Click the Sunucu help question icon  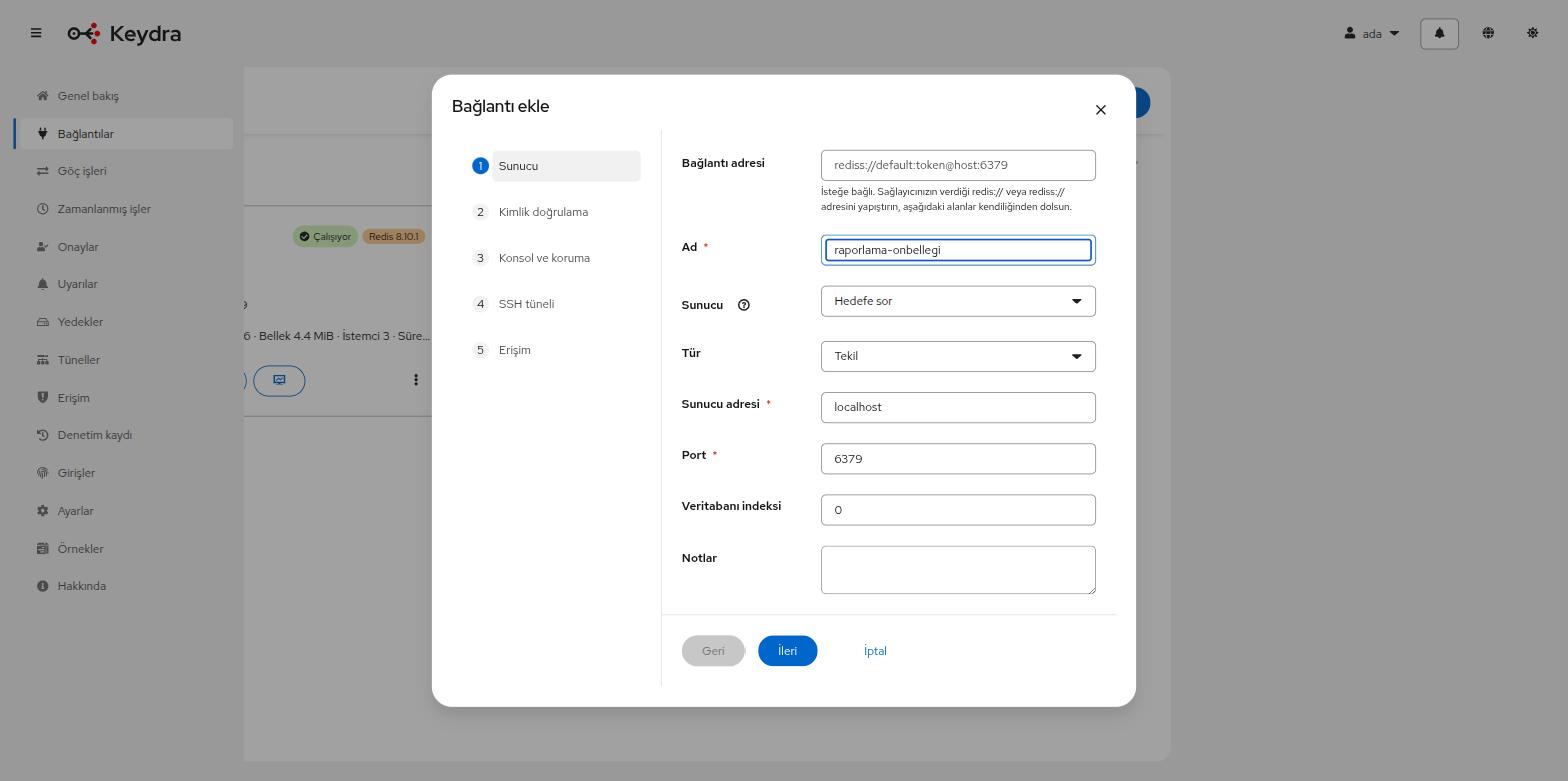(x=744, y=305)
